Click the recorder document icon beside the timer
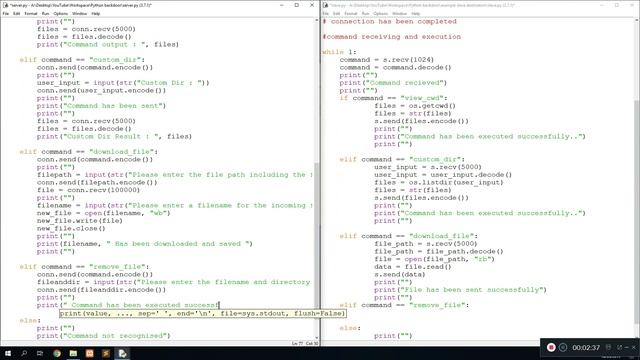The height and width of the screenshot is (360, 640). pos(608,347)
